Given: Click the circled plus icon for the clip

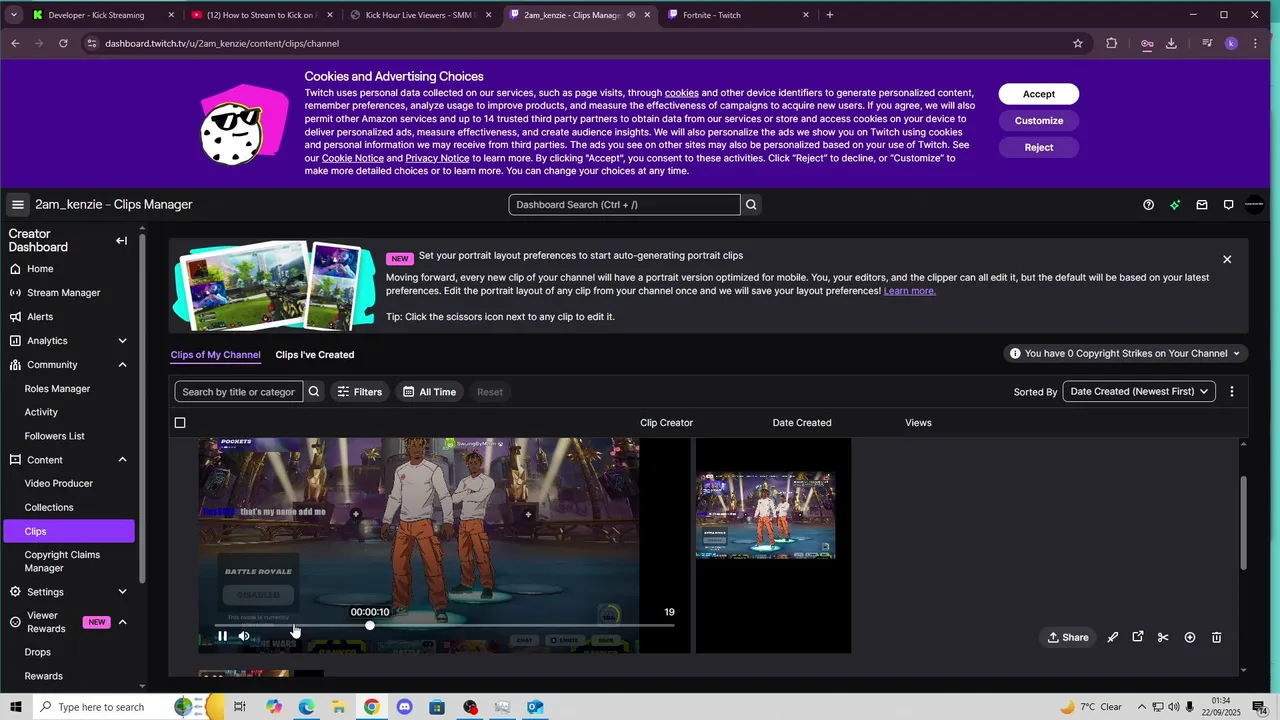Looking at the screenshot, I should pyautogui.click(x=1190, y=637).
